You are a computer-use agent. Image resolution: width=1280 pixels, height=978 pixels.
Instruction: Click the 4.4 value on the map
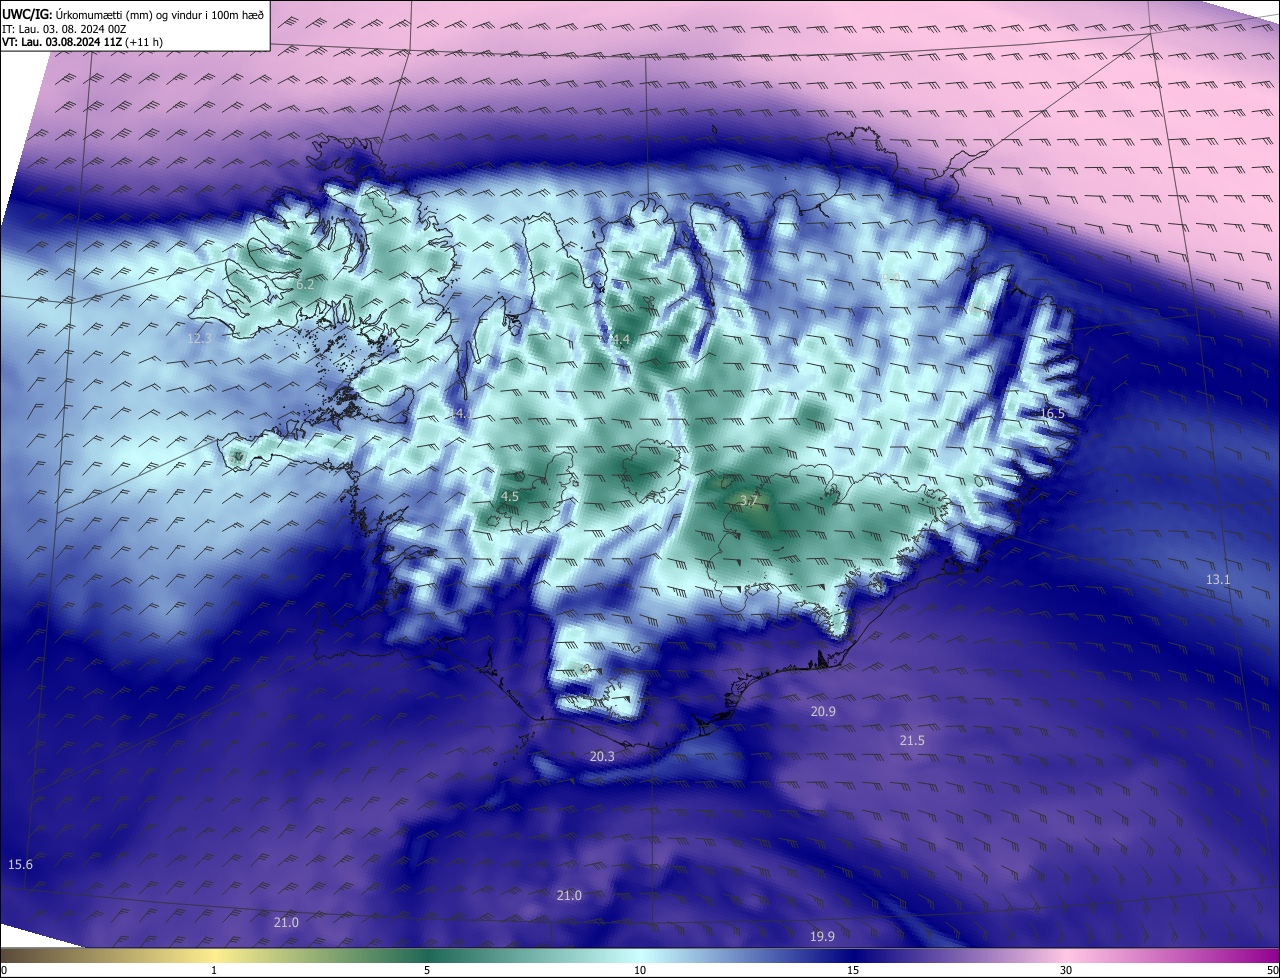point(620,340)
